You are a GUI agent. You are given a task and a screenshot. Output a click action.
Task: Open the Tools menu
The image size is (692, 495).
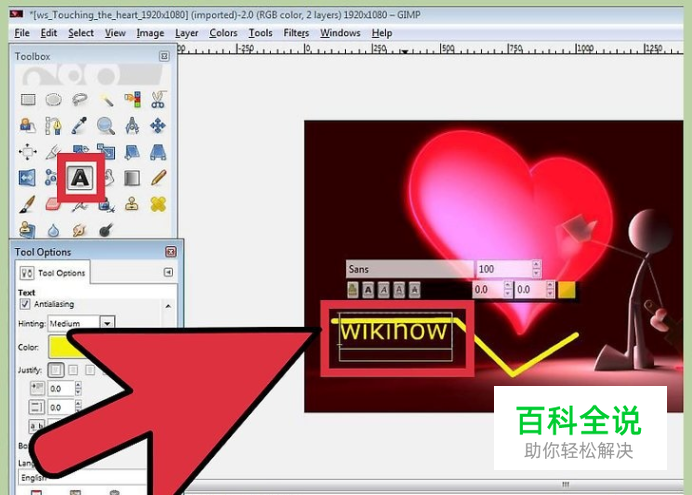point(260,33)
